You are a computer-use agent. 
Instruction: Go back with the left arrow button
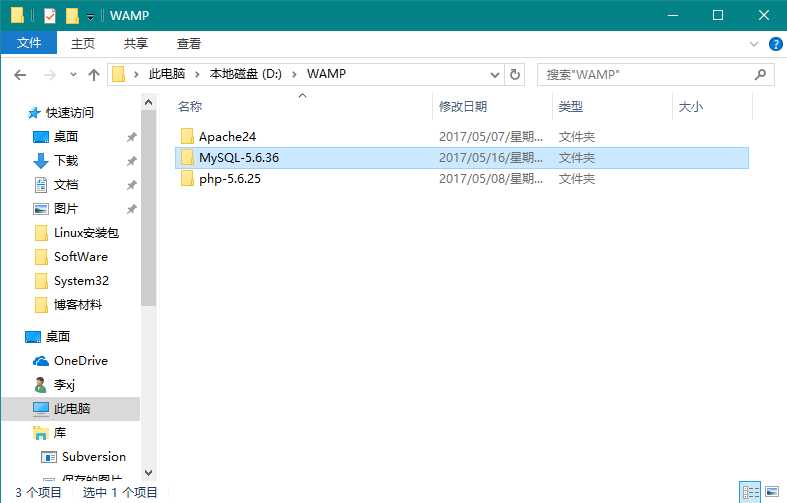click(x=20, y=75)
